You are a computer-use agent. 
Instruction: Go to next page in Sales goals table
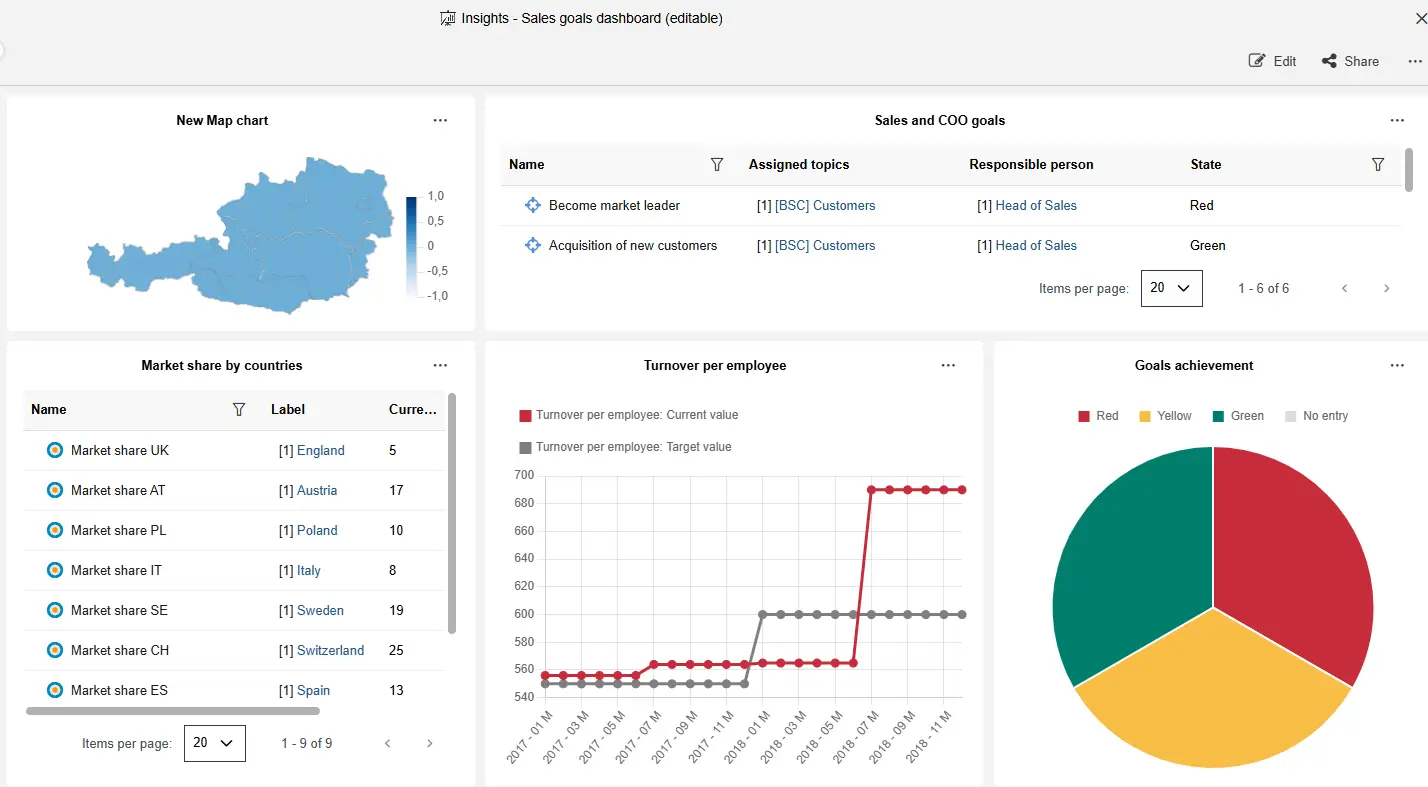[1386, 289]
